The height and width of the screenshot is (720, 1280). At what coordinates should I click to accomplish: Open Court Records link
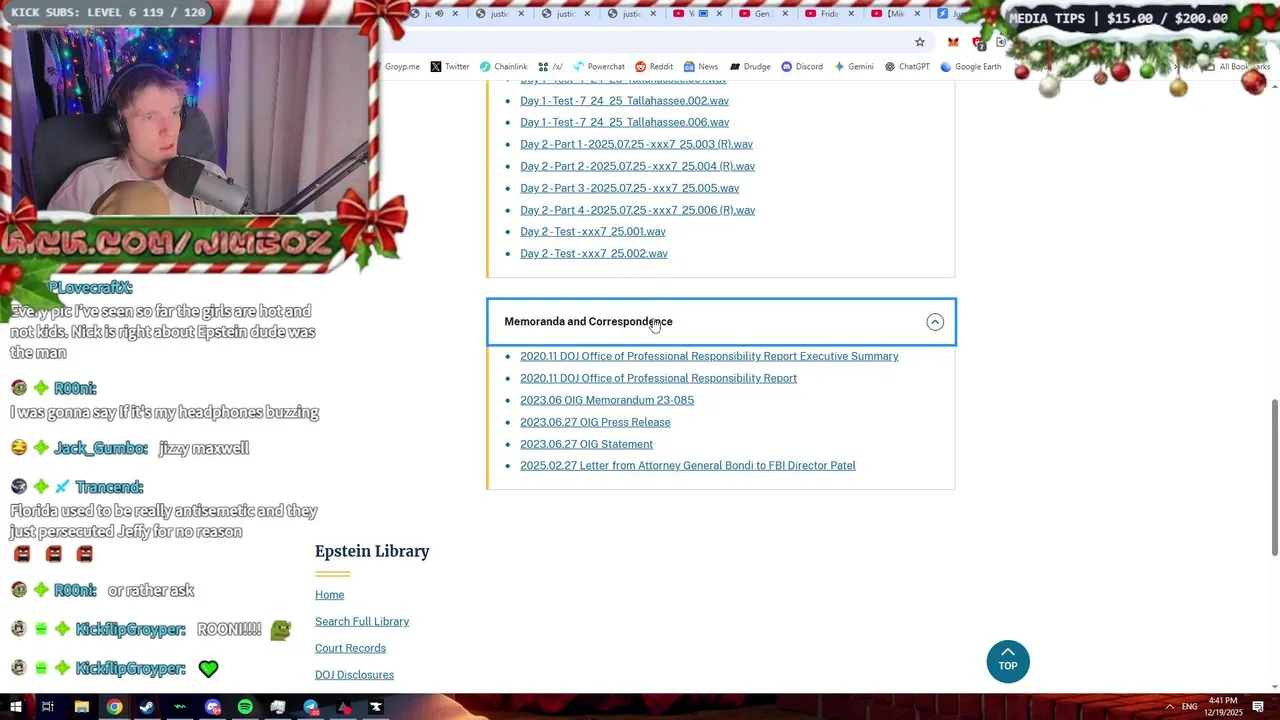coord(350,648)
